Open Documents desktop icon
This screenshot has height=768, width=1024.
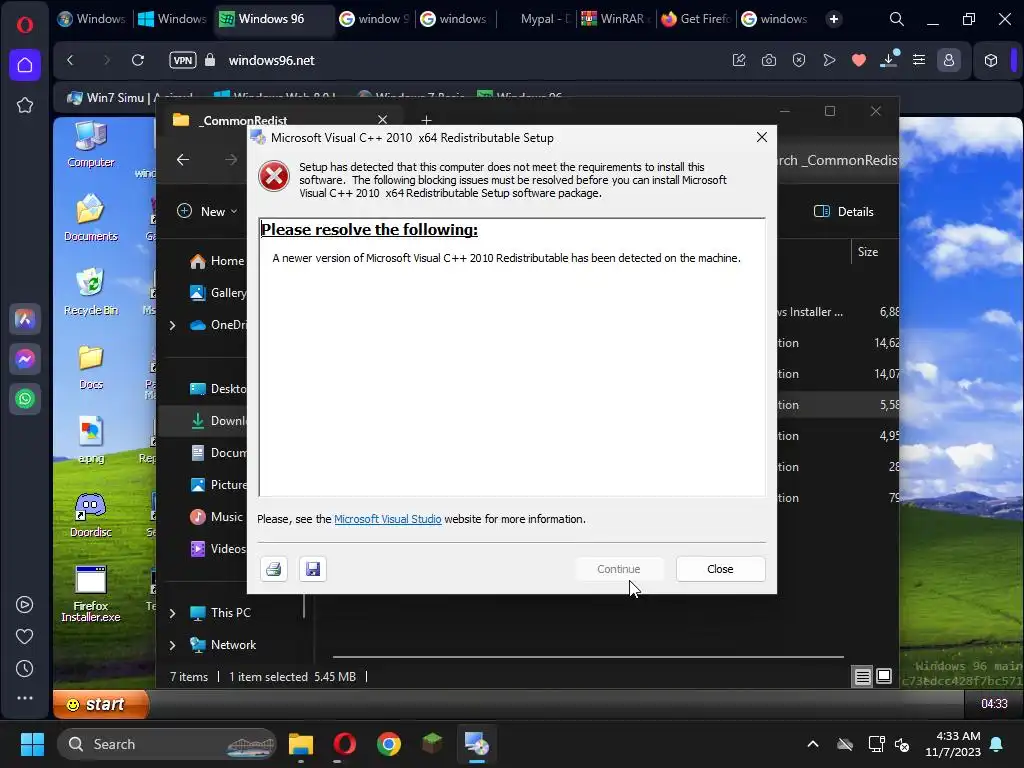click(91, 218)
